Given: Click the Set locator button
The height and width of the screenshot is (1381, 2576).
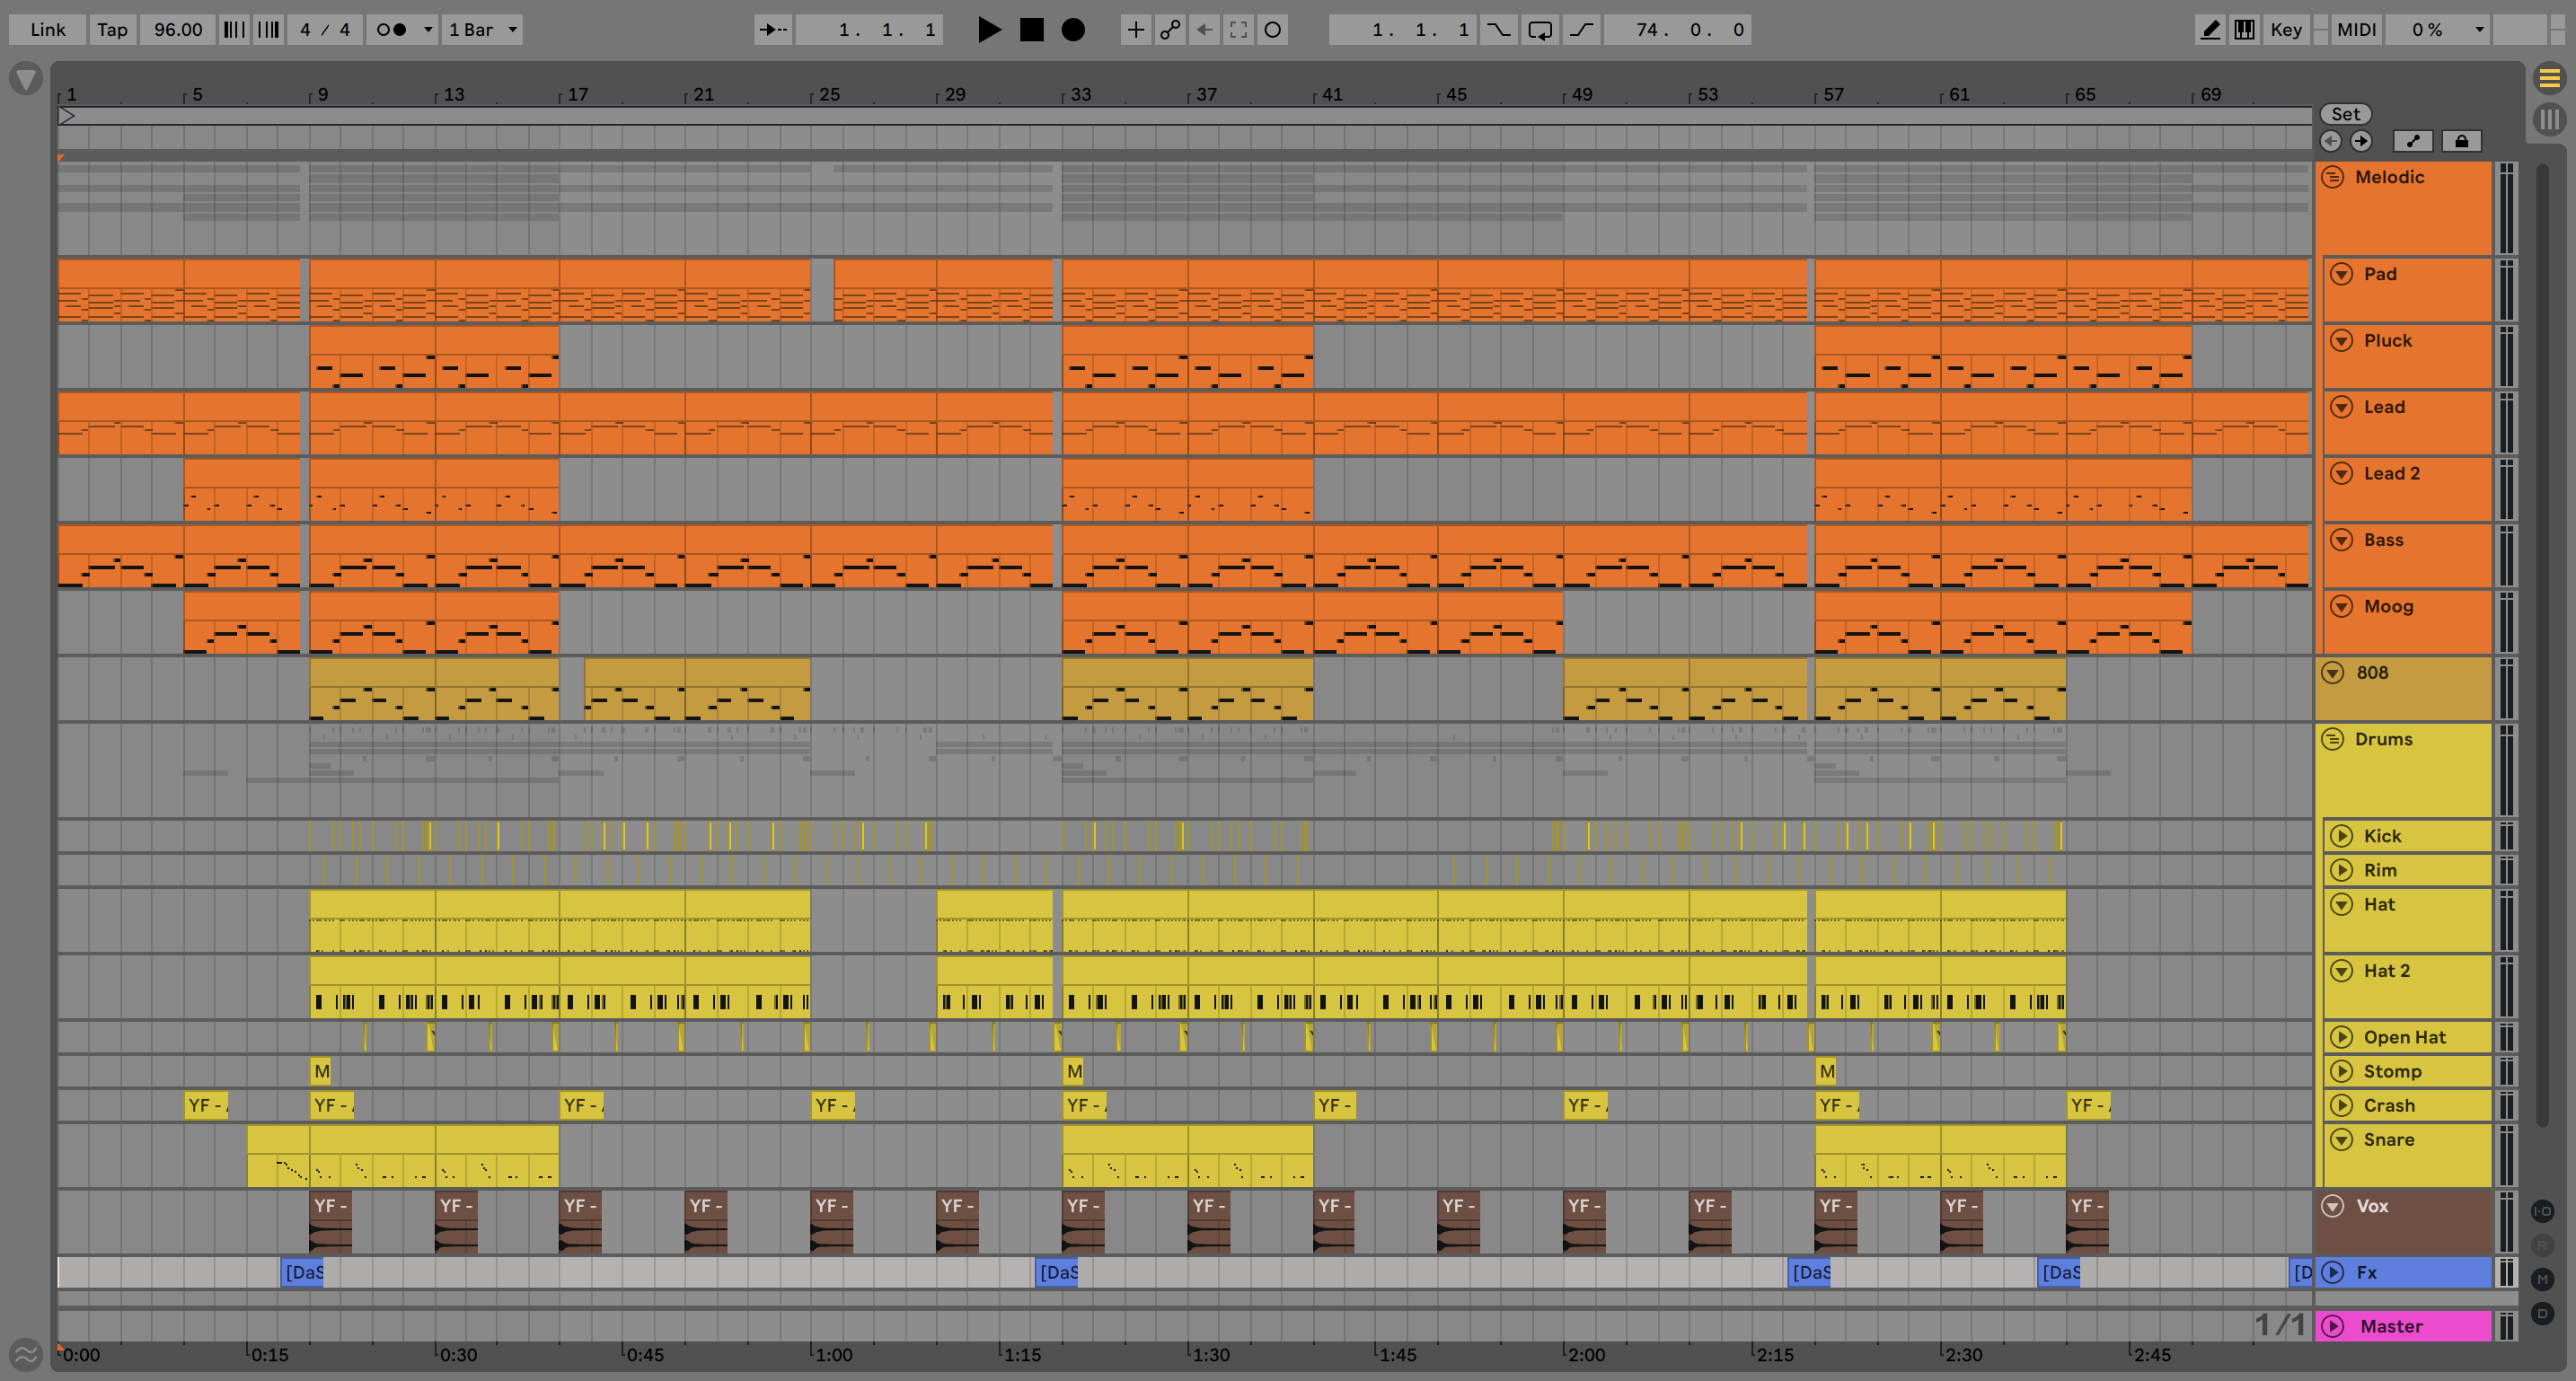Looking at the screenshot, I should [x=2345, y=114].
